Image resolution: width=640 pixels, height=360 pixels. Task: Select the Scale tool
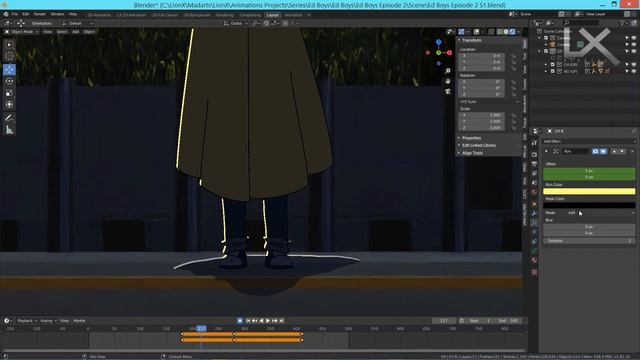[x=9, y=93]
